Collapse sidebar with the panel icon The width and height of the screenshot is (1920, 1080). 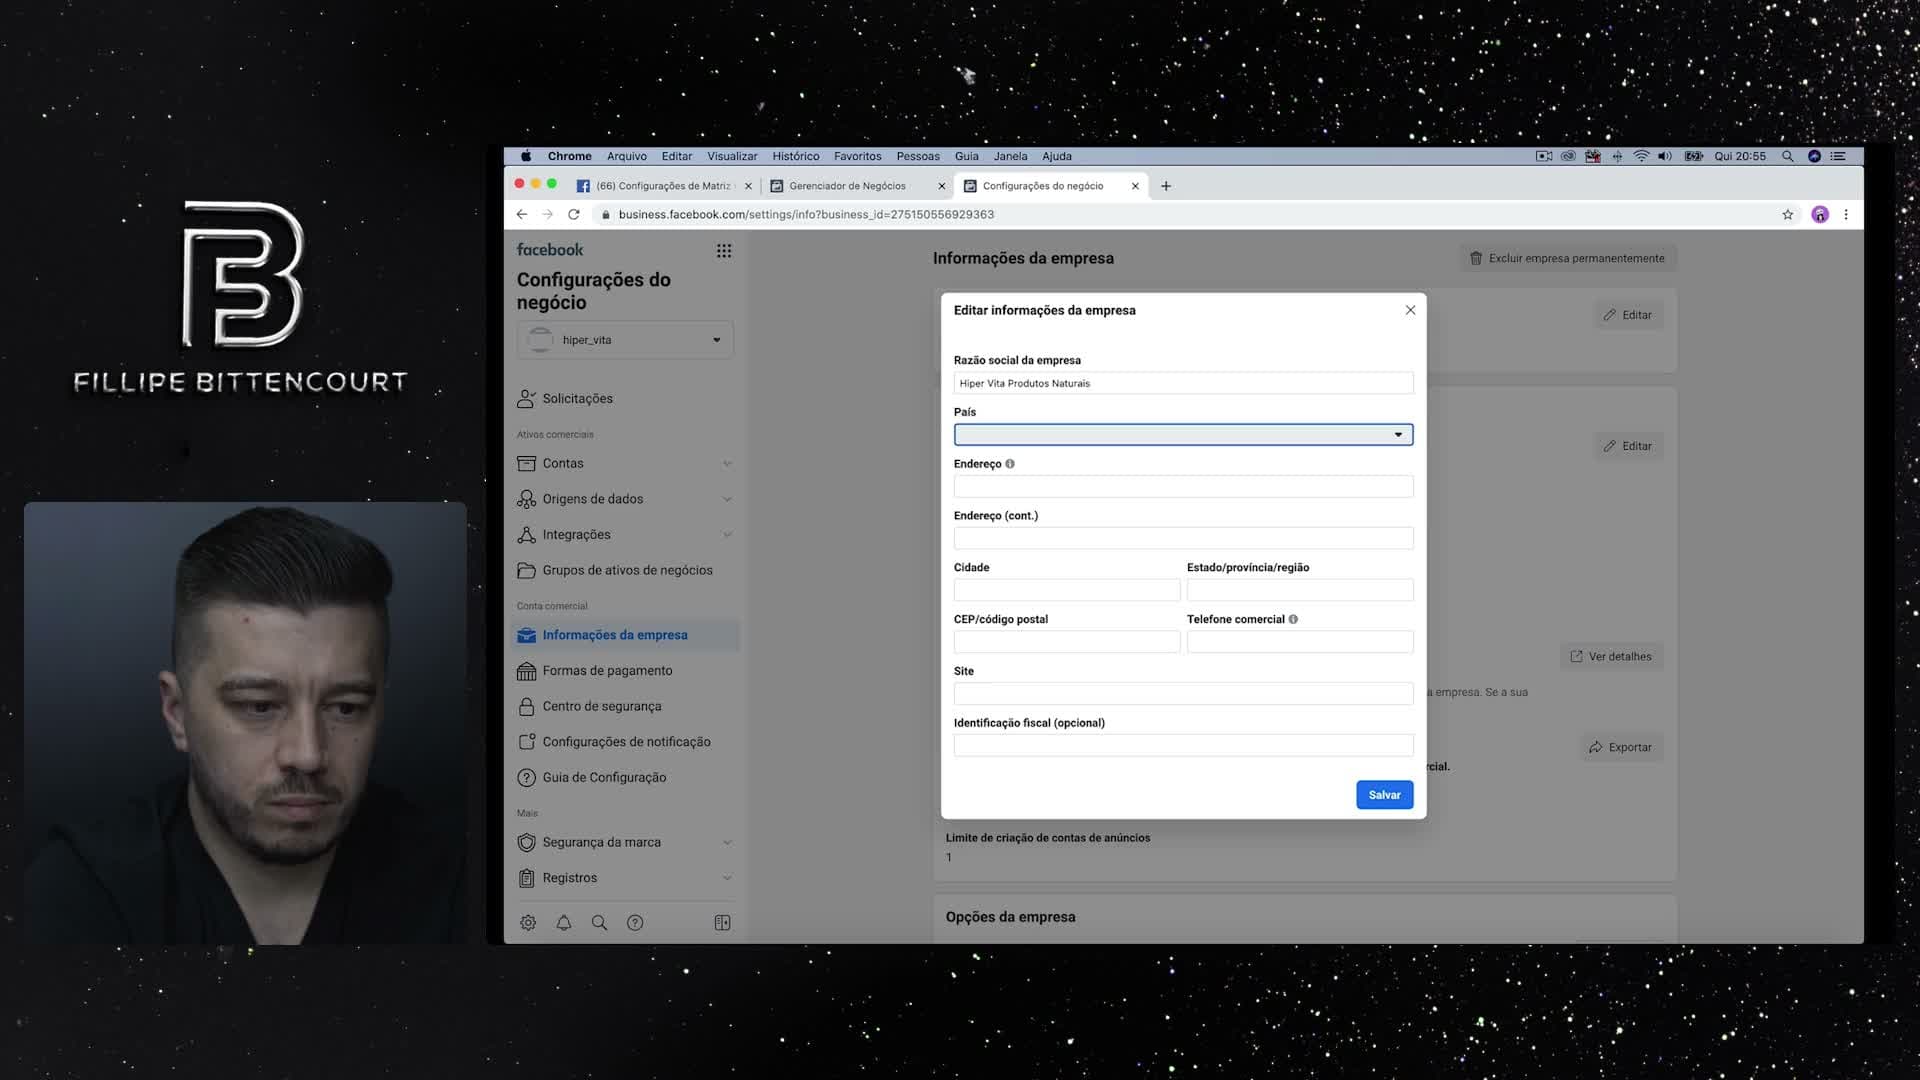tap(722, 923)
